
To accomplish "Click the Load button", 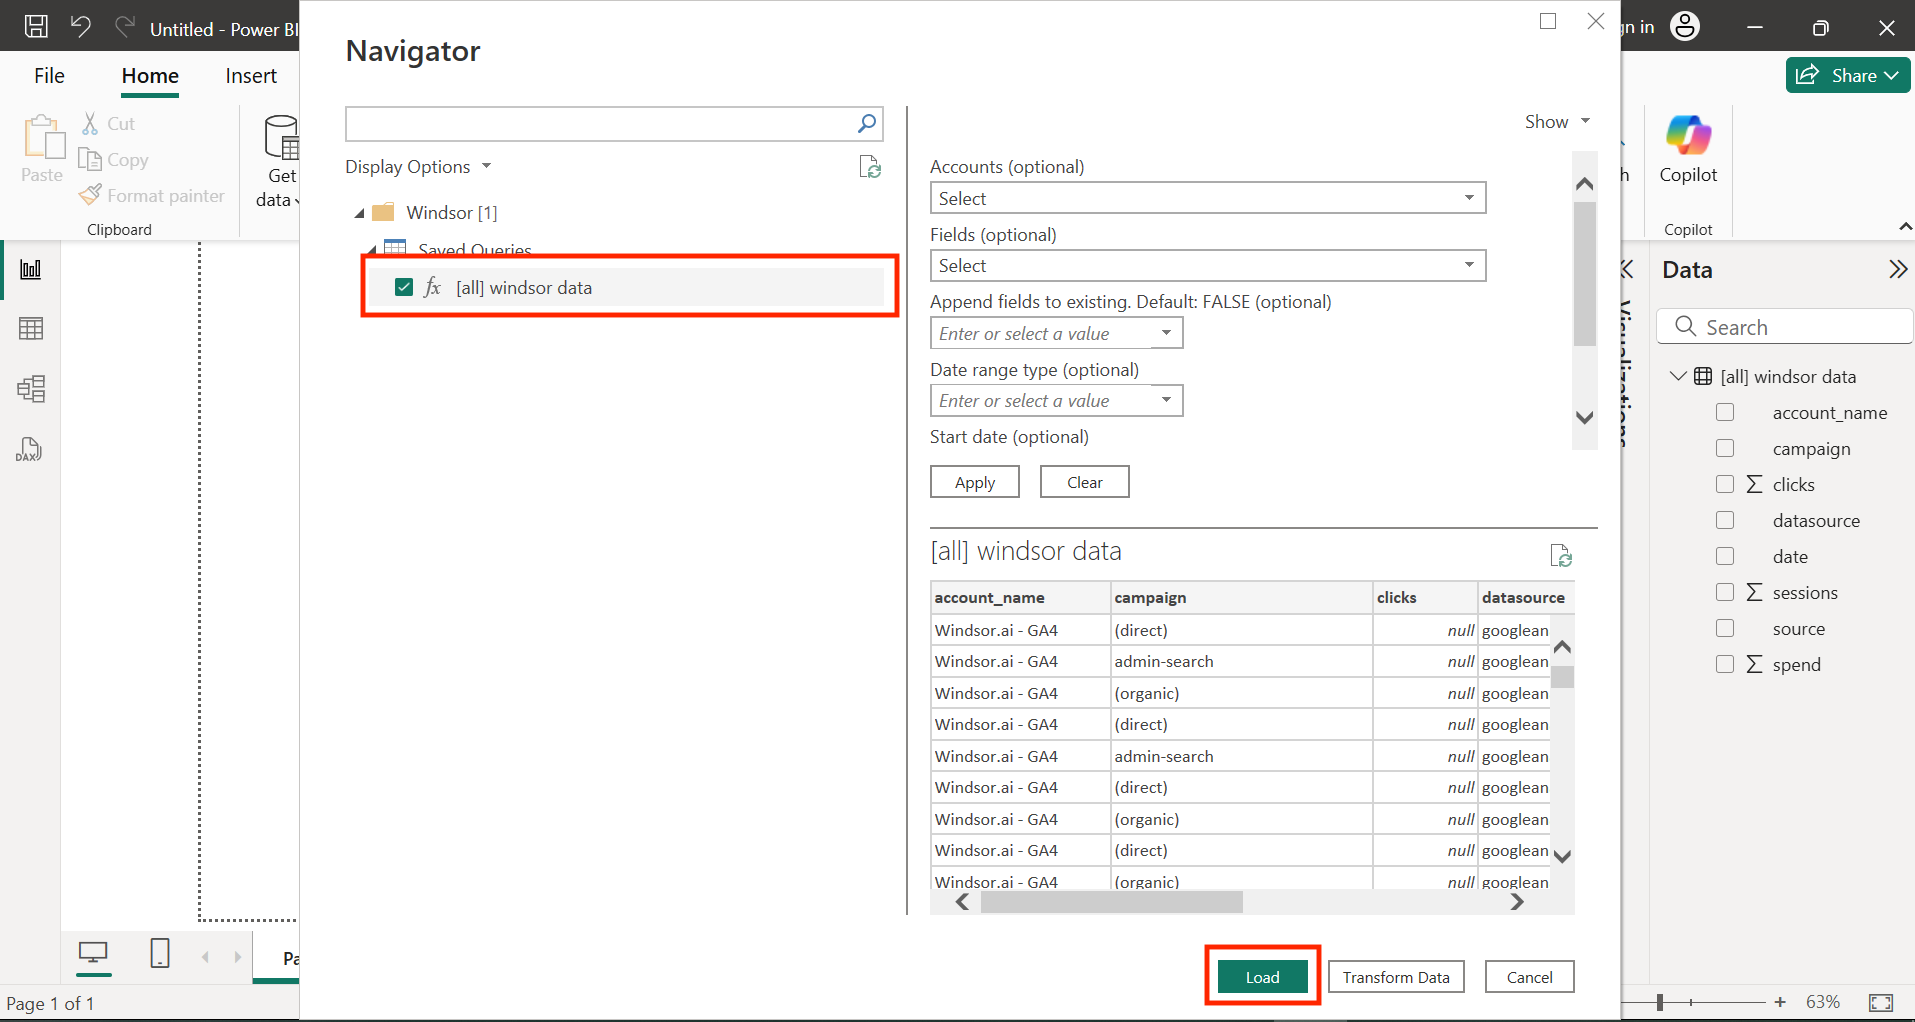I will click(x=1262, y=977).
